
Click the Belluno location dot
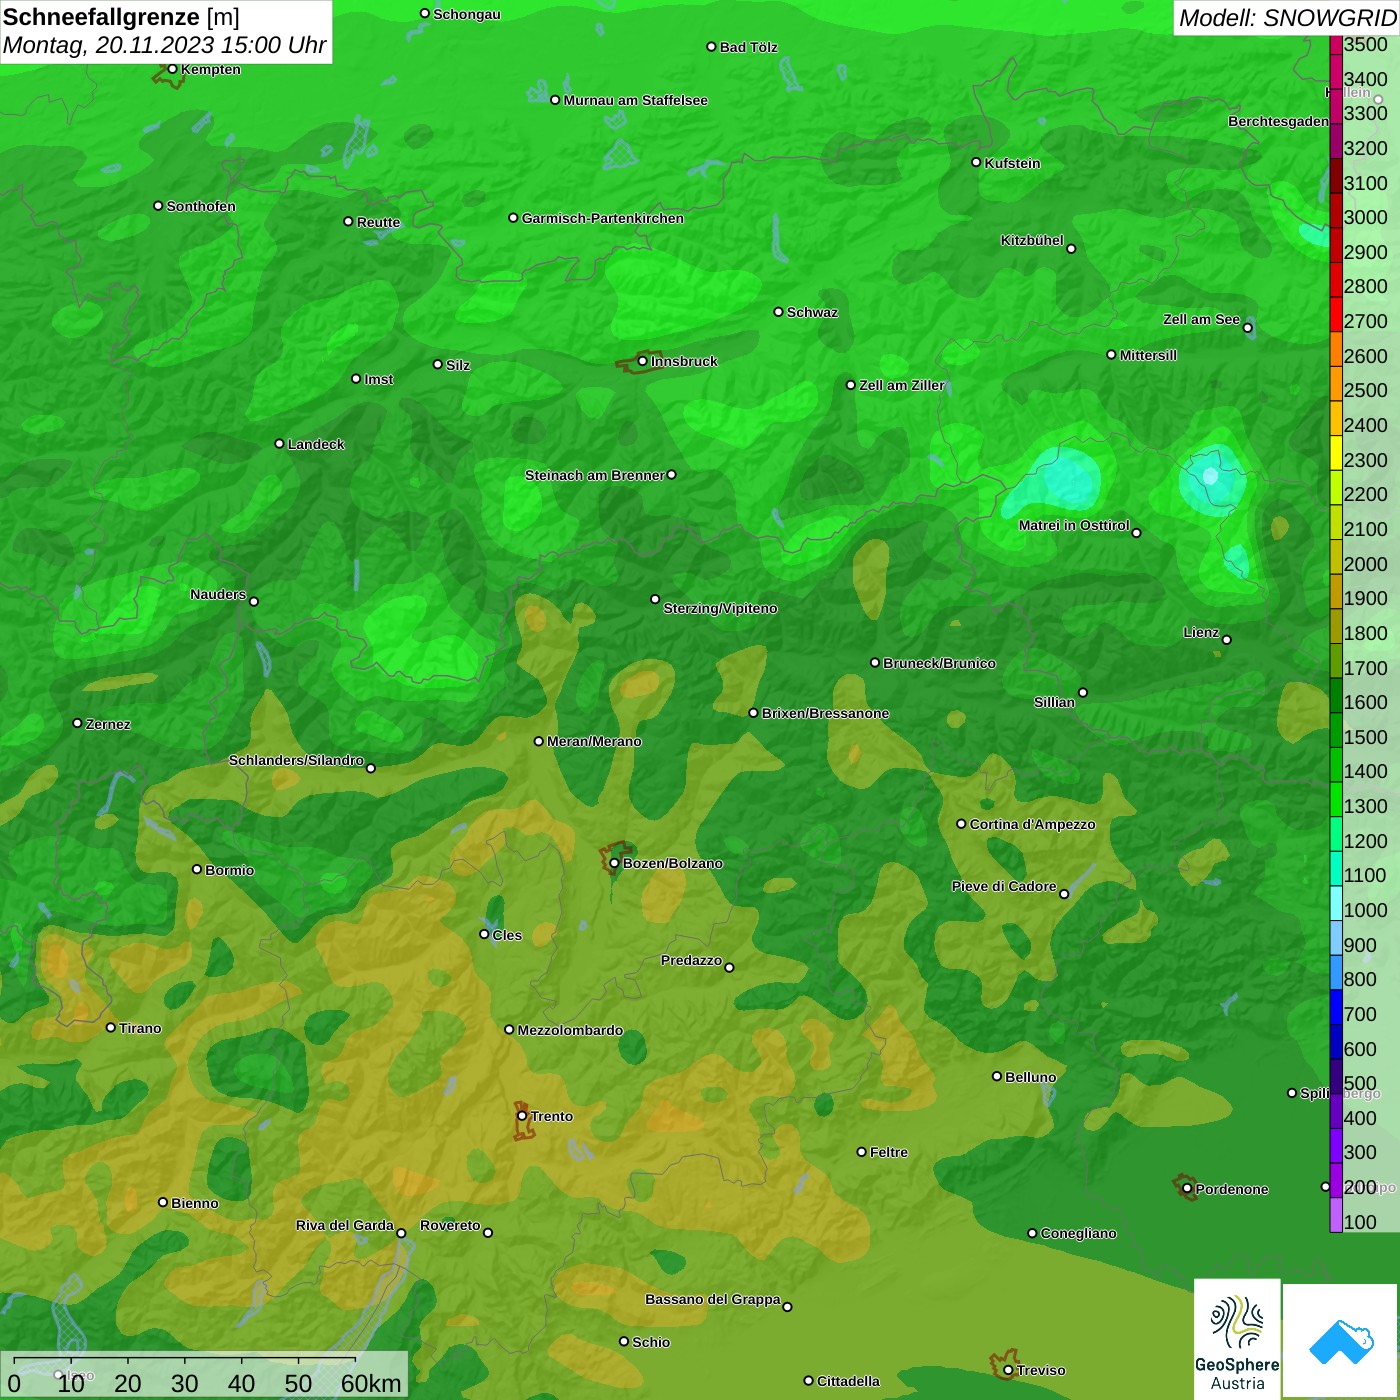point(997,1076)
